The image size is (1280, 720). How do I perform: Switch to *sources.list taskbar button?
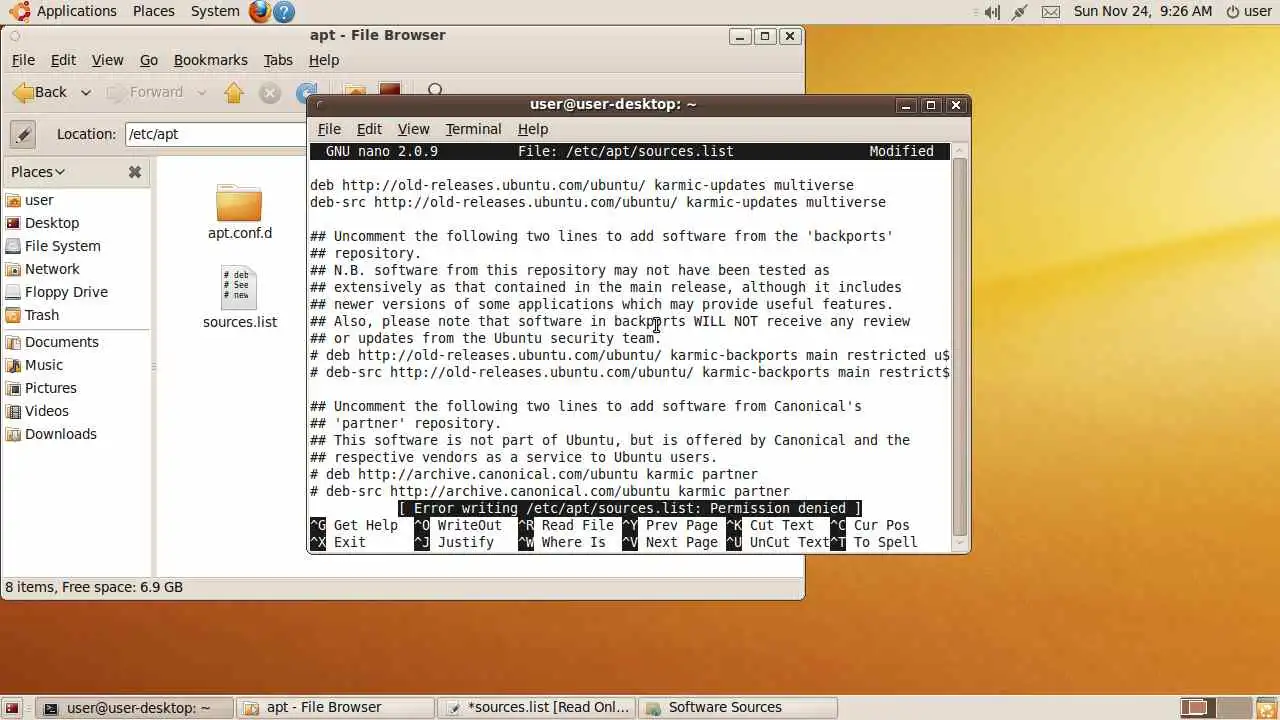coord(537,708)
